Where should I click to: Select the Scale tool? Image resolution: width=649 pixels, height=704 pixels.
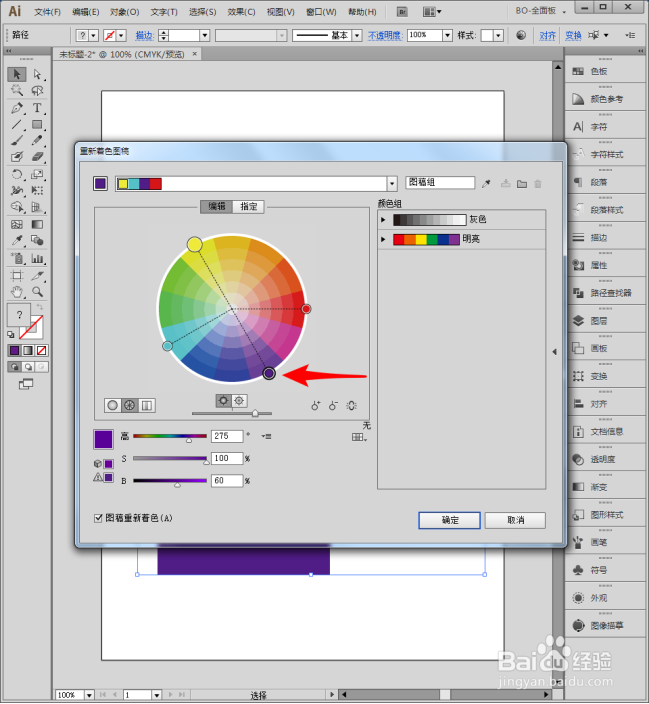pyautogui.click(x=37, y=174)
